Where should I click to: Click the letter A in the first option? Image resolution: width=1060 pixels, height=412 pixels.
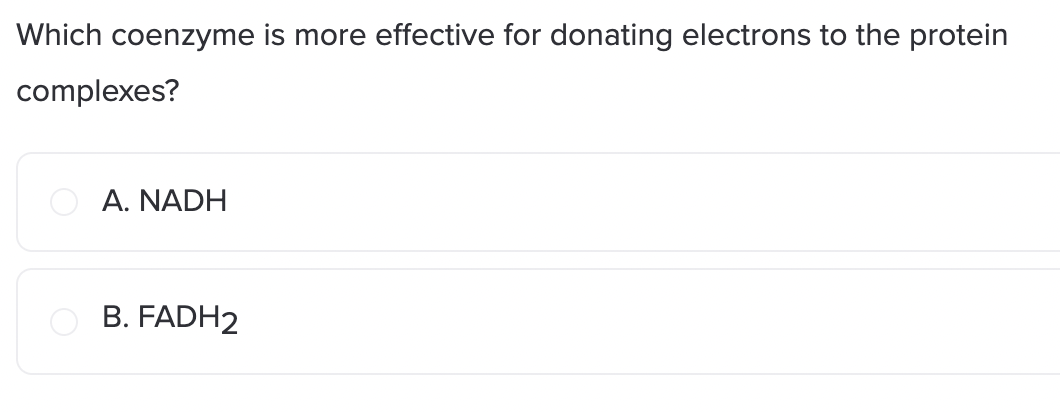[113, 201]
